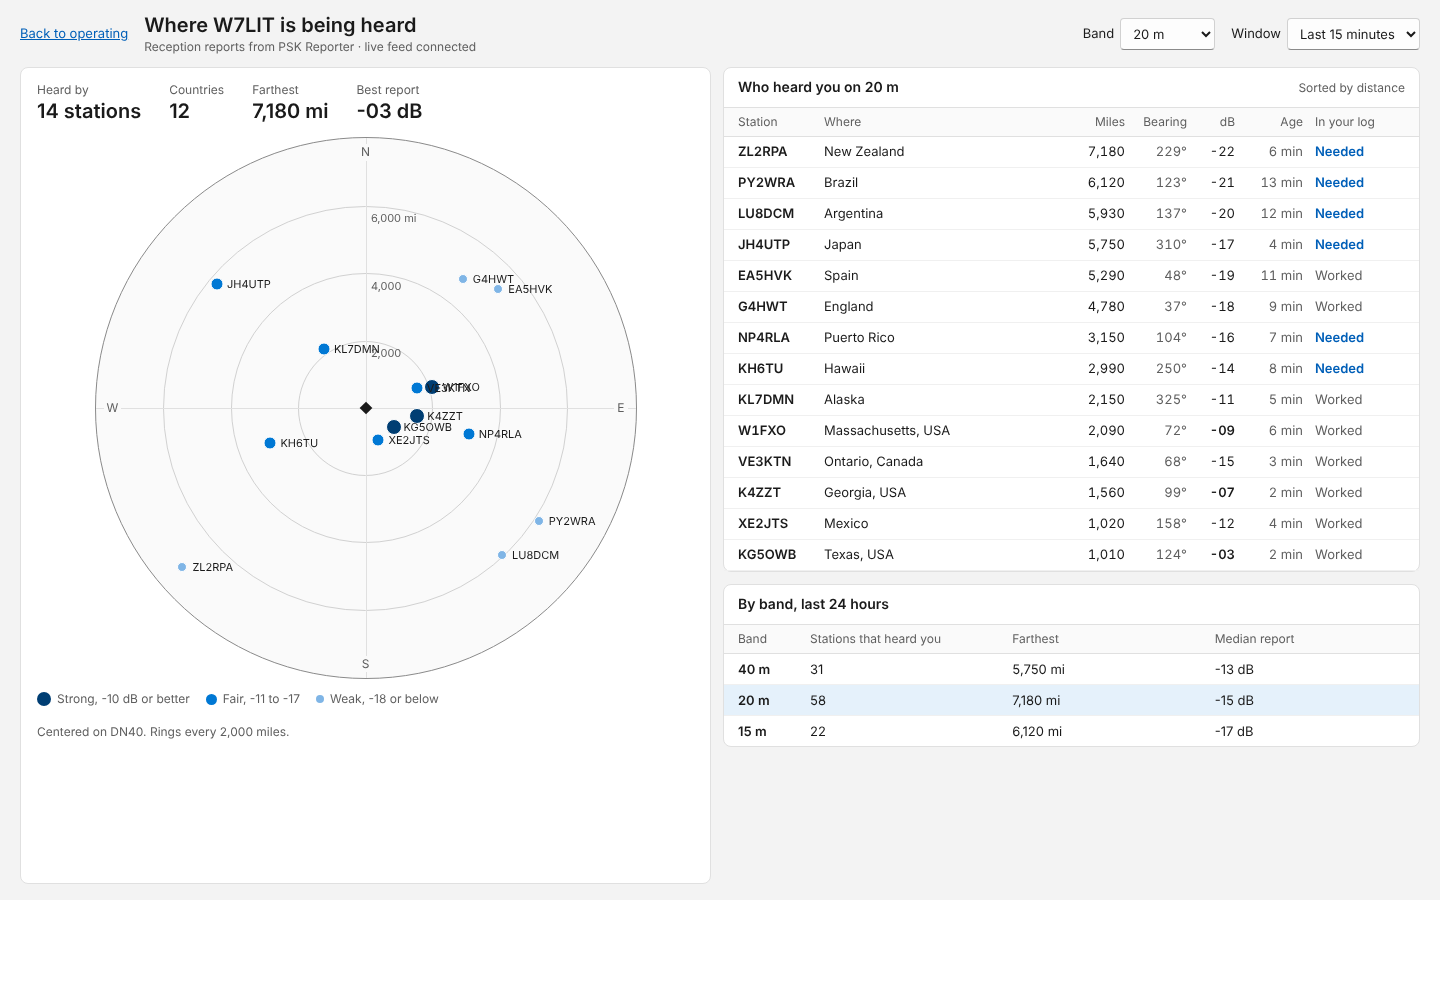Click the black diamond home marker at the map center
This screenshot has height=1000, width=1440.
pos(366,408)
